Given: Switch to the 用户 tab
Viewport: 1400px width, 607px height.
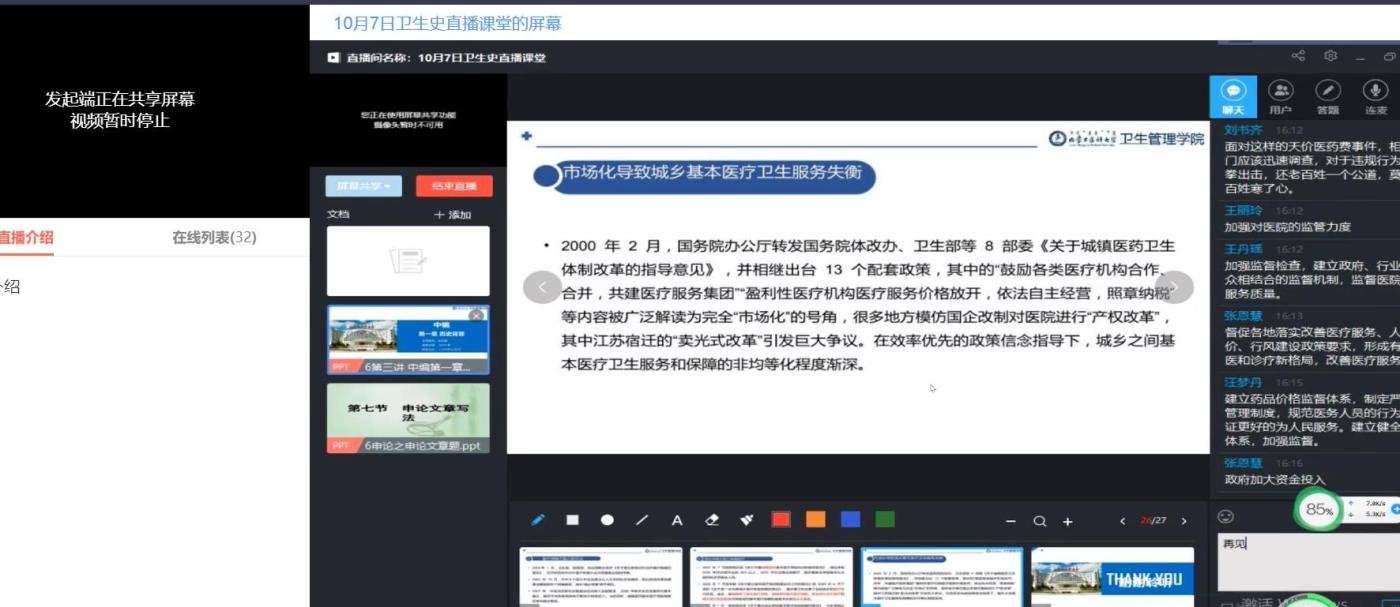Looking at the screenshot, I should click(1280, 97).
